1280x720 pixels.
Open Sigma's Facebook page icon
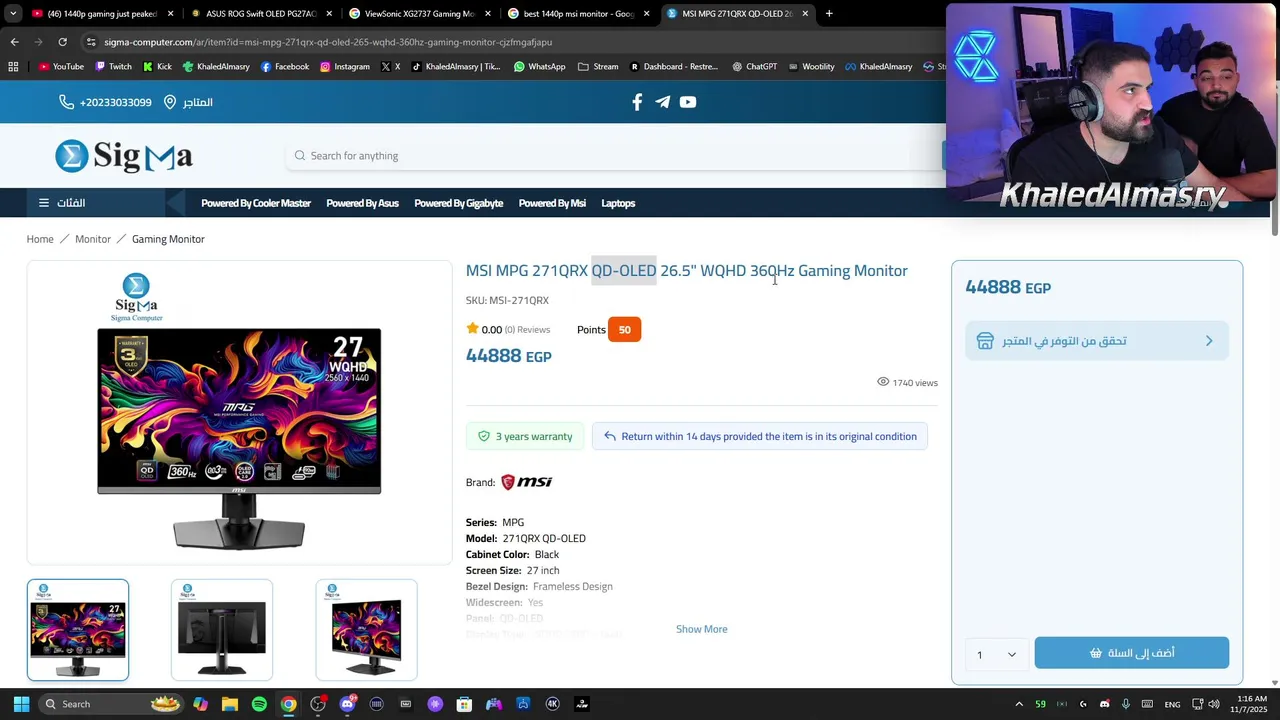coord(637,102)
